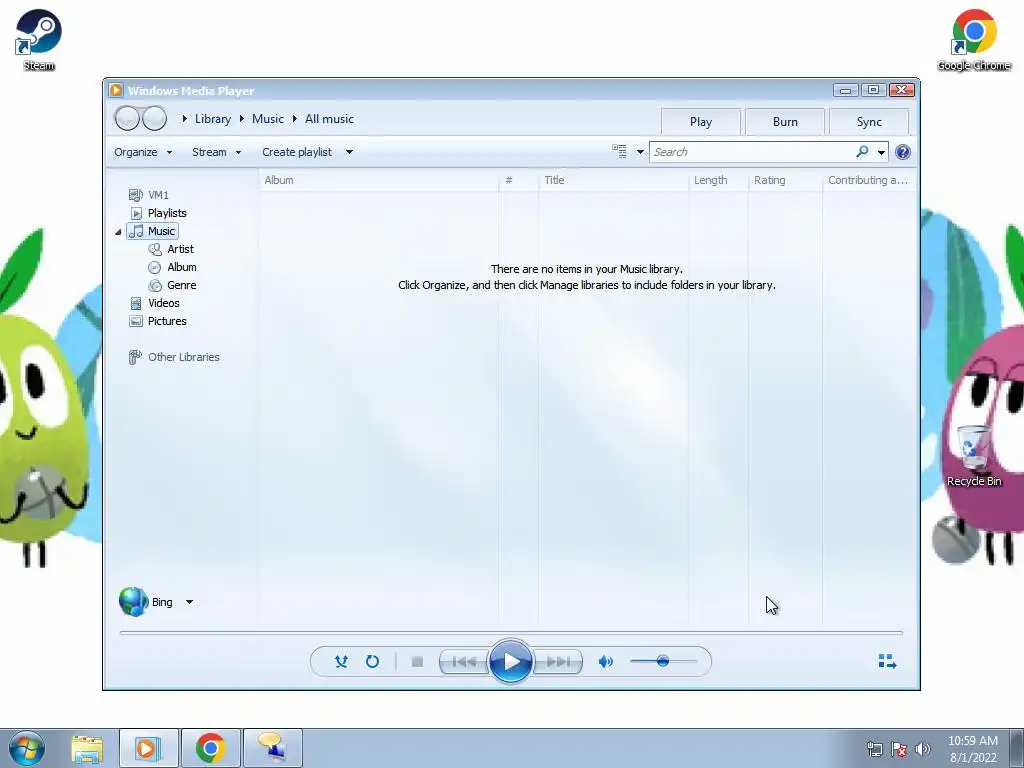Switch to Now Playing view icon
The height and width of the screenshot is (768, 1024).
(887, 662)
